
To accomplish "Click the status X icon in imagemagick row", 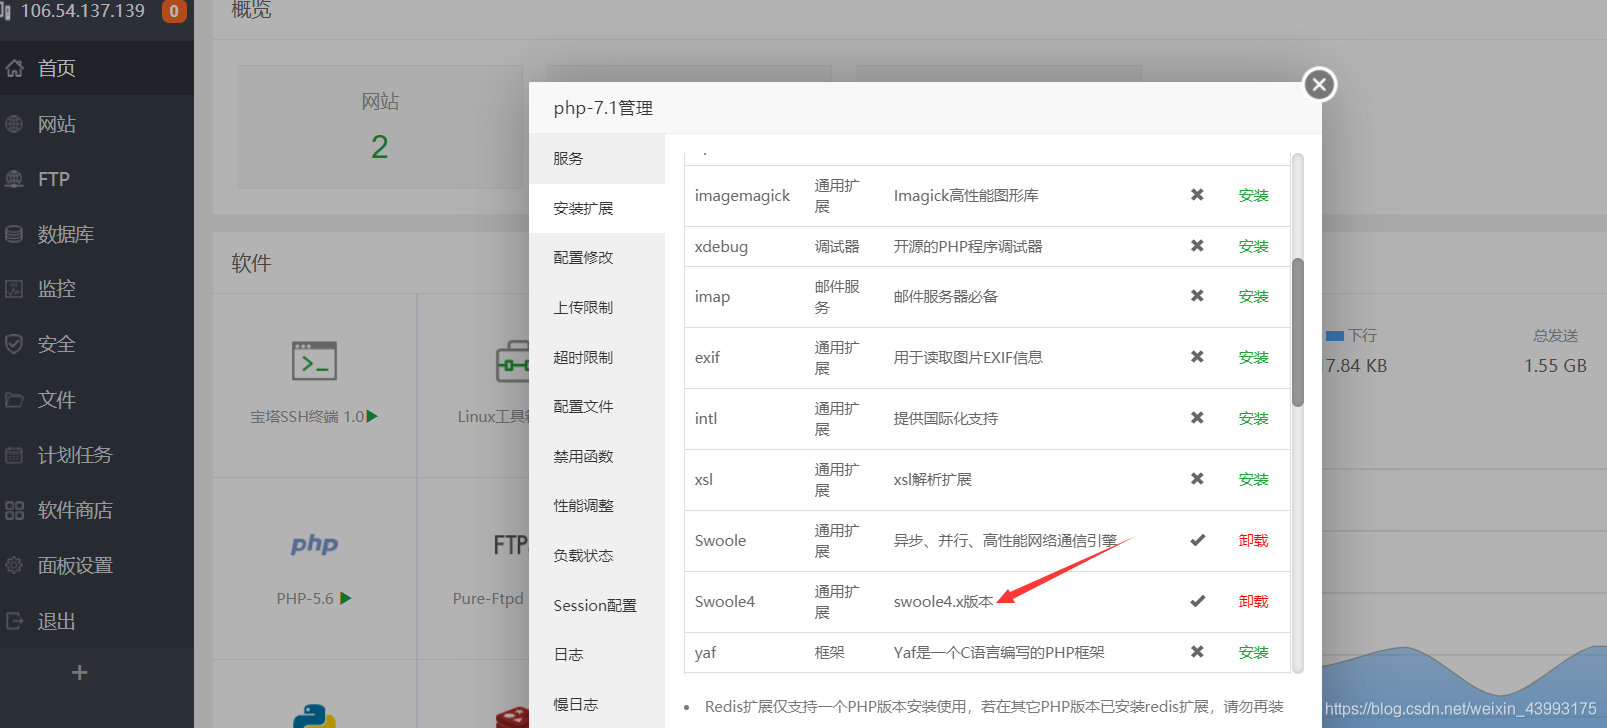I will [x=1197, y=195].
